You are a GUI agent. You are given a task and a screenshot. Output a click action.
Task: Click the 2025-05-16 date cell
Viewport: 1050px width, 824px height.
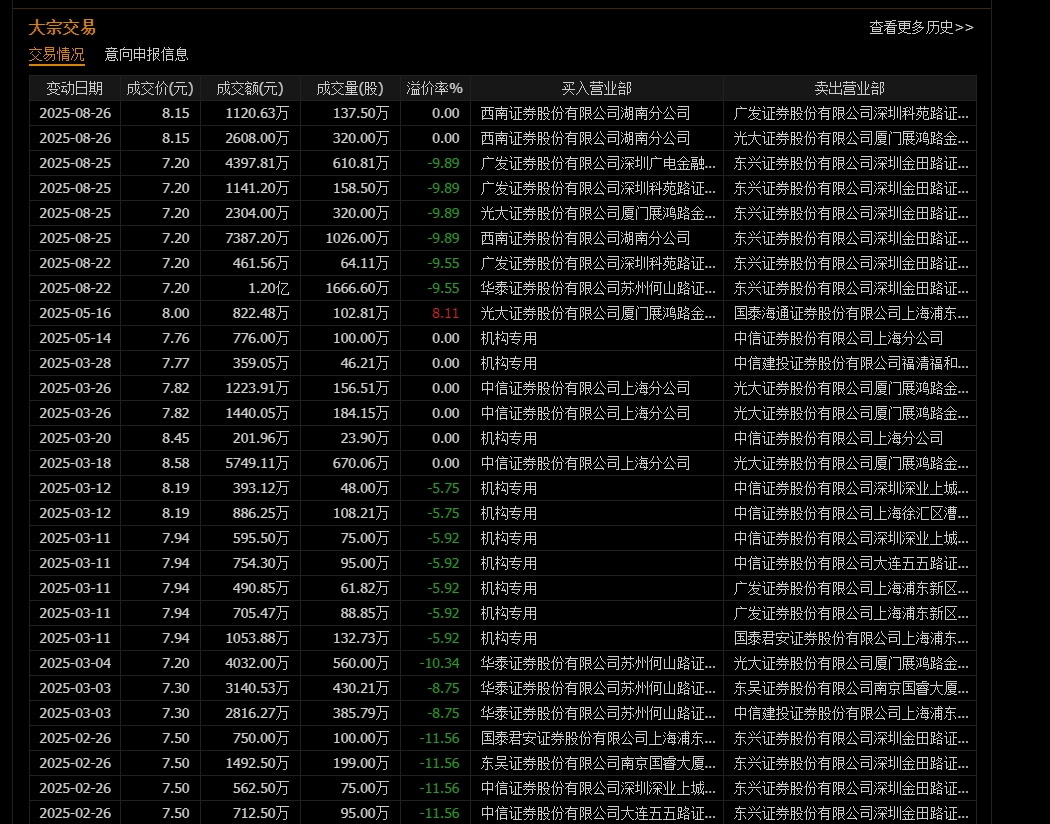[x=75, y=313]
